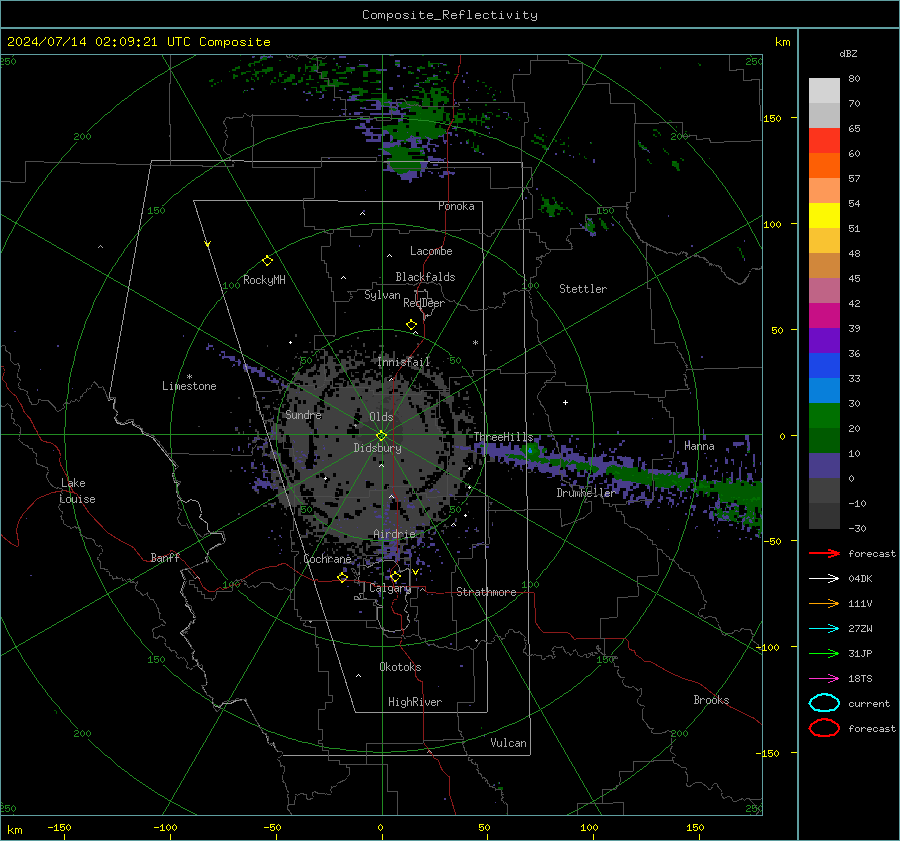Viewport: 900px width, 841px height.
Task: Click the yellow diamond marker just above Calgary
Action: point(395,576)
